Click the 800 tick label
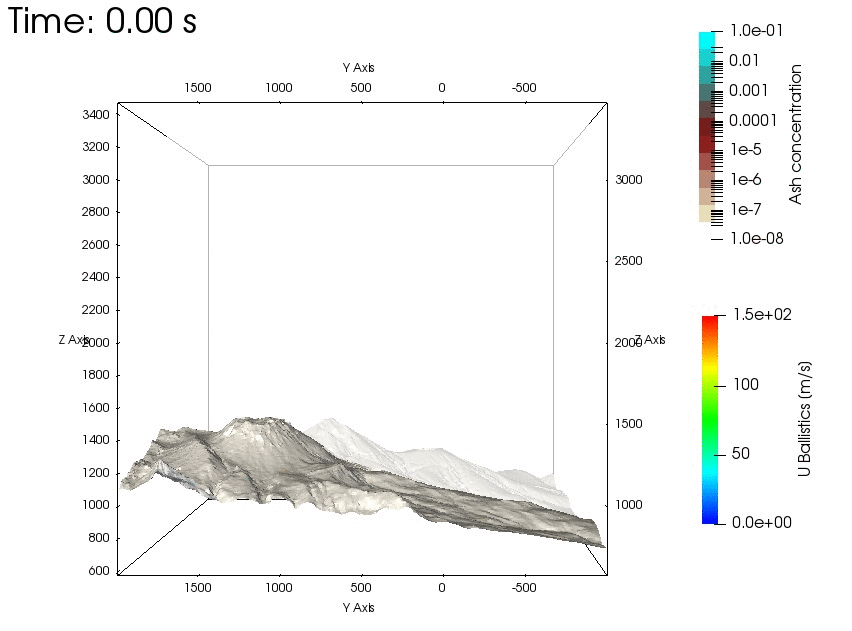Viewport: 852px width, 631px height. click(x=99, y=538)
